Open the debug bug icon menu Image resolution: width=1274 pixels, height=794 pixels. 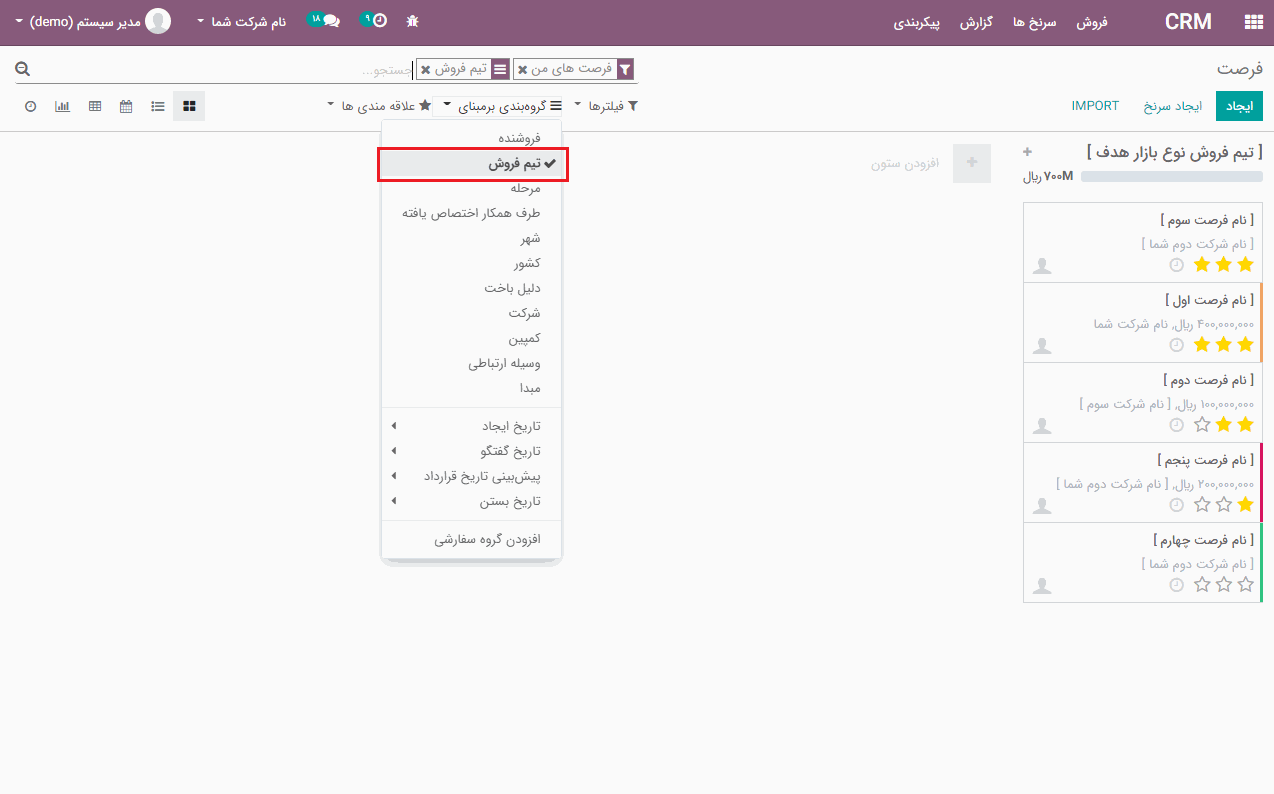click(x=412, y=22)
